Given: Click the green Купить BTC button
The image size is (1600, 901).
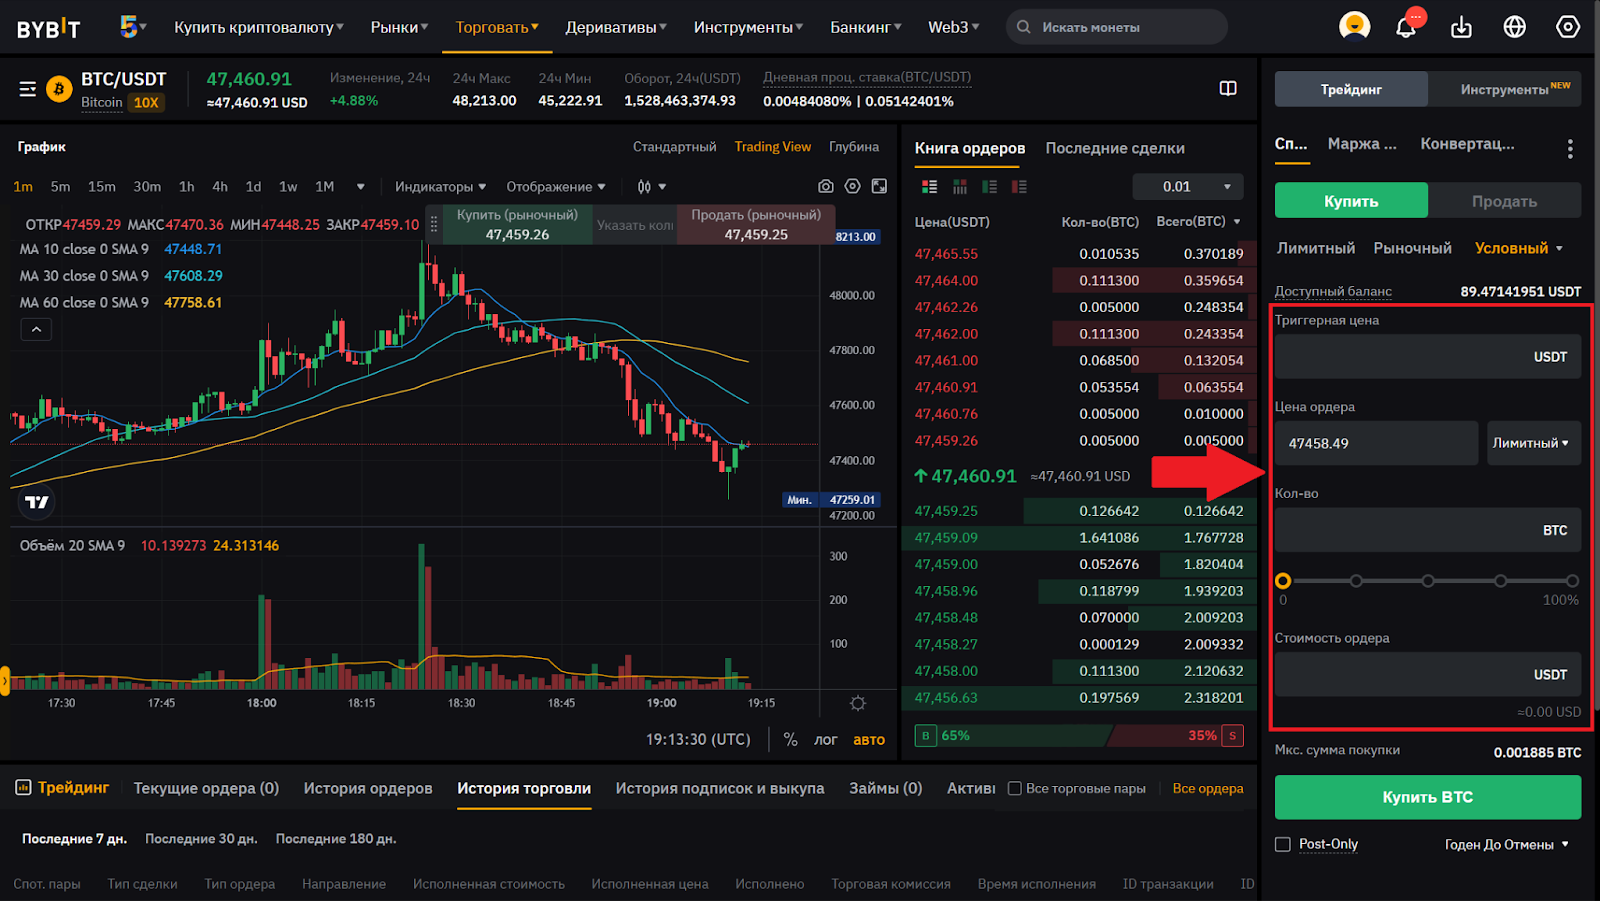Looking at the screenshot, I should point(1427,797).
